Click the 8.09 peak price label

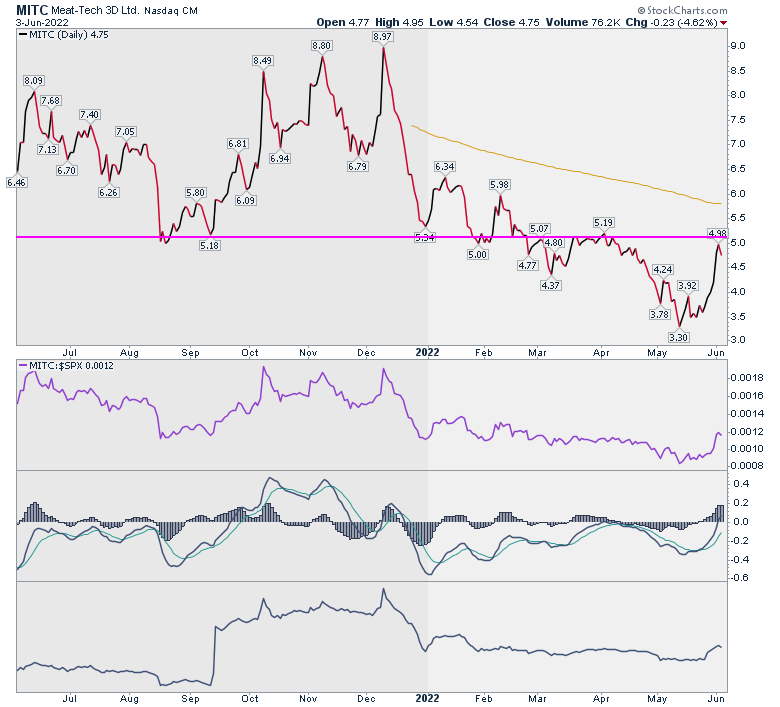[x=33, y=81]
